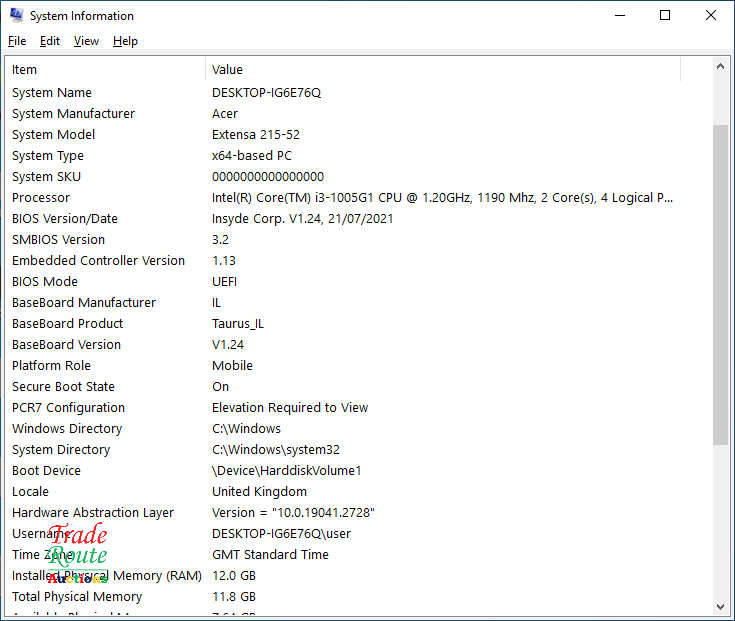The image size is (735, 621).
Task: Close the System Information window
Action: pos(711,15)
